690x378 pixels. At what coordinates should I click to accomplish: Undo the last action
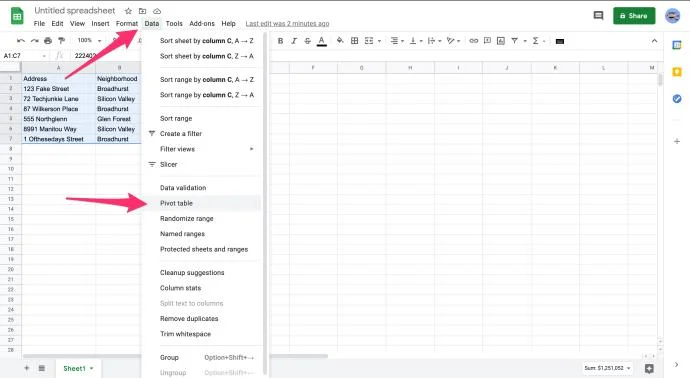pos(21,40)
